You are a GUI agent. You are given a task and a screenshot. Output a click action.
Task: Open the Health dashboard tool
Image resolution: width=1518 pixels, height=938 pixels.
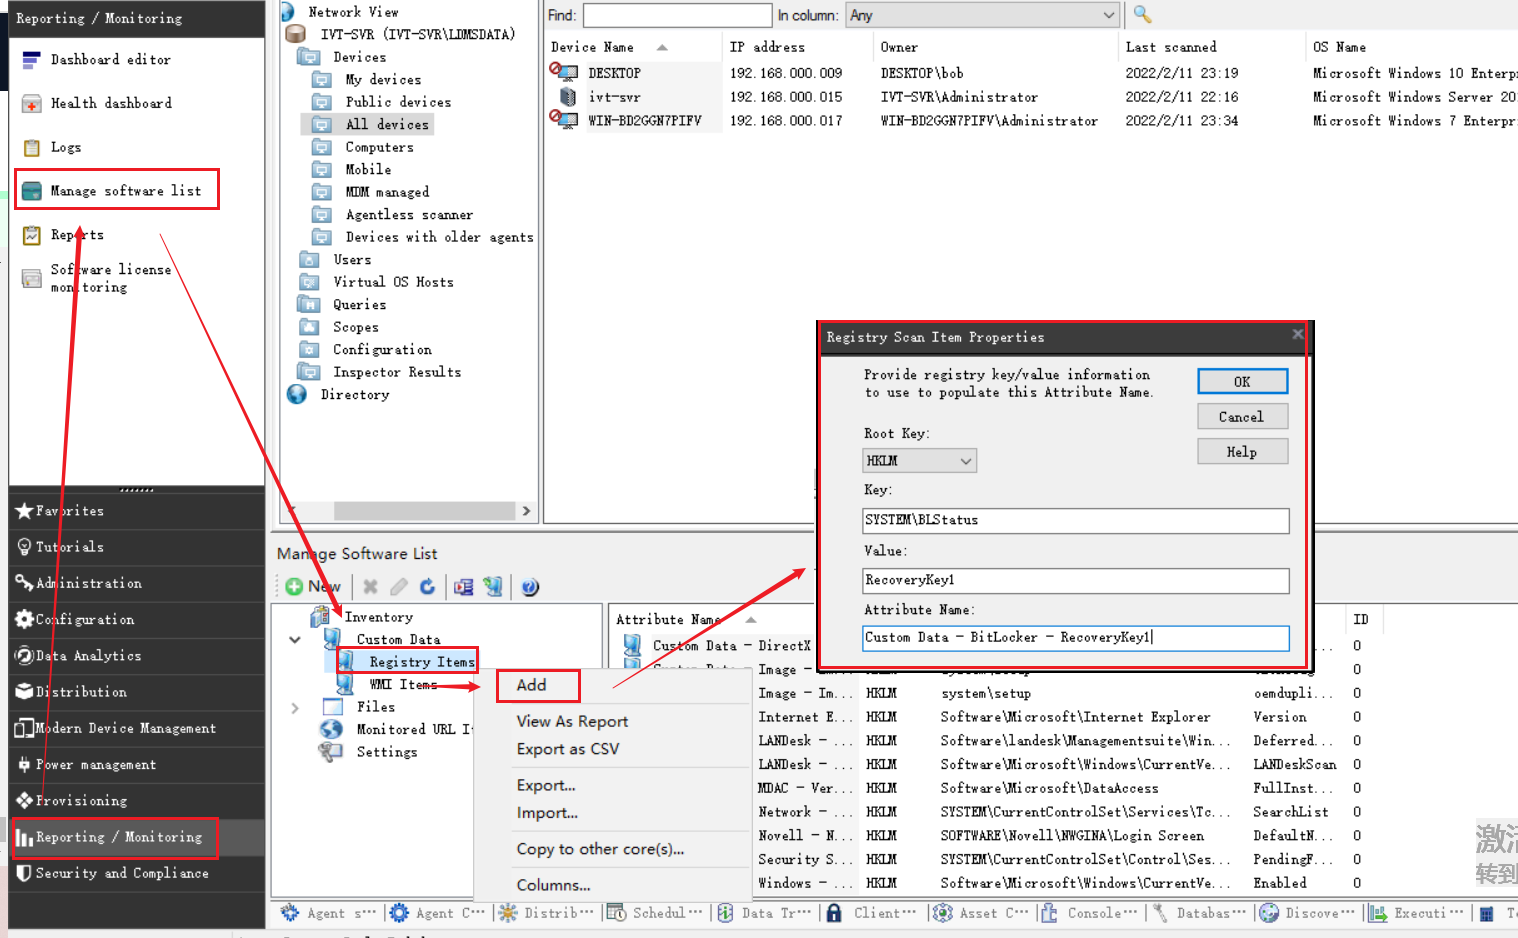click(110, 103)
